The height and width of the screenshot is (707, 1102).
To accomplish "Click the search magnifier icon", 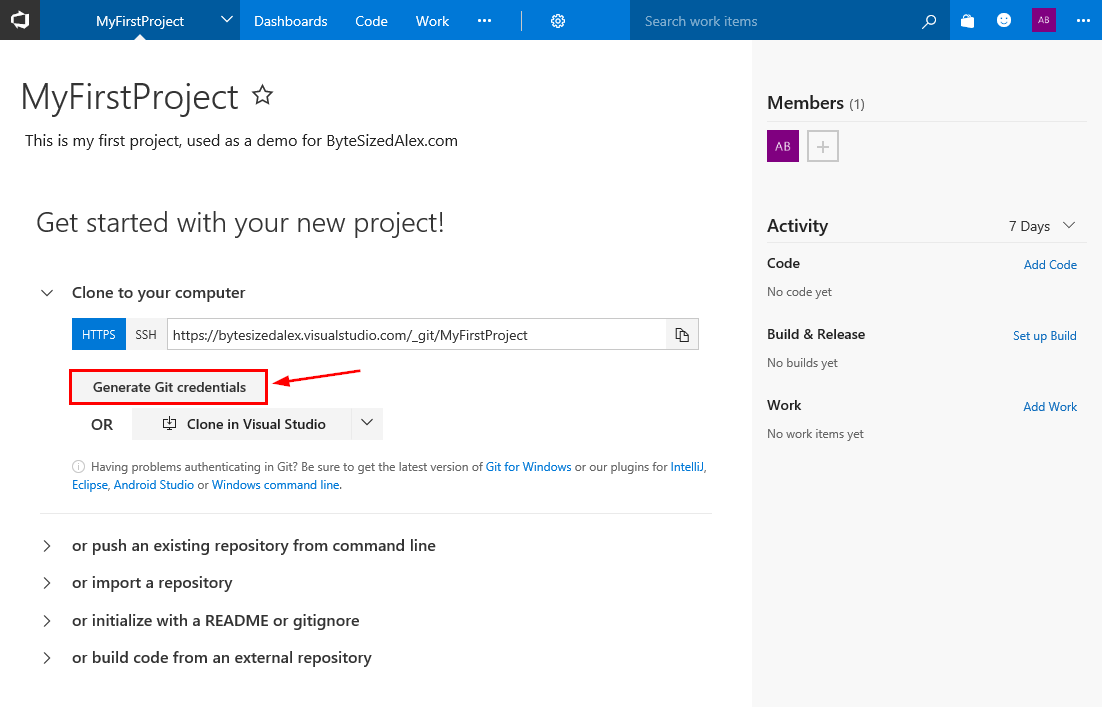I will click(929, 21).
